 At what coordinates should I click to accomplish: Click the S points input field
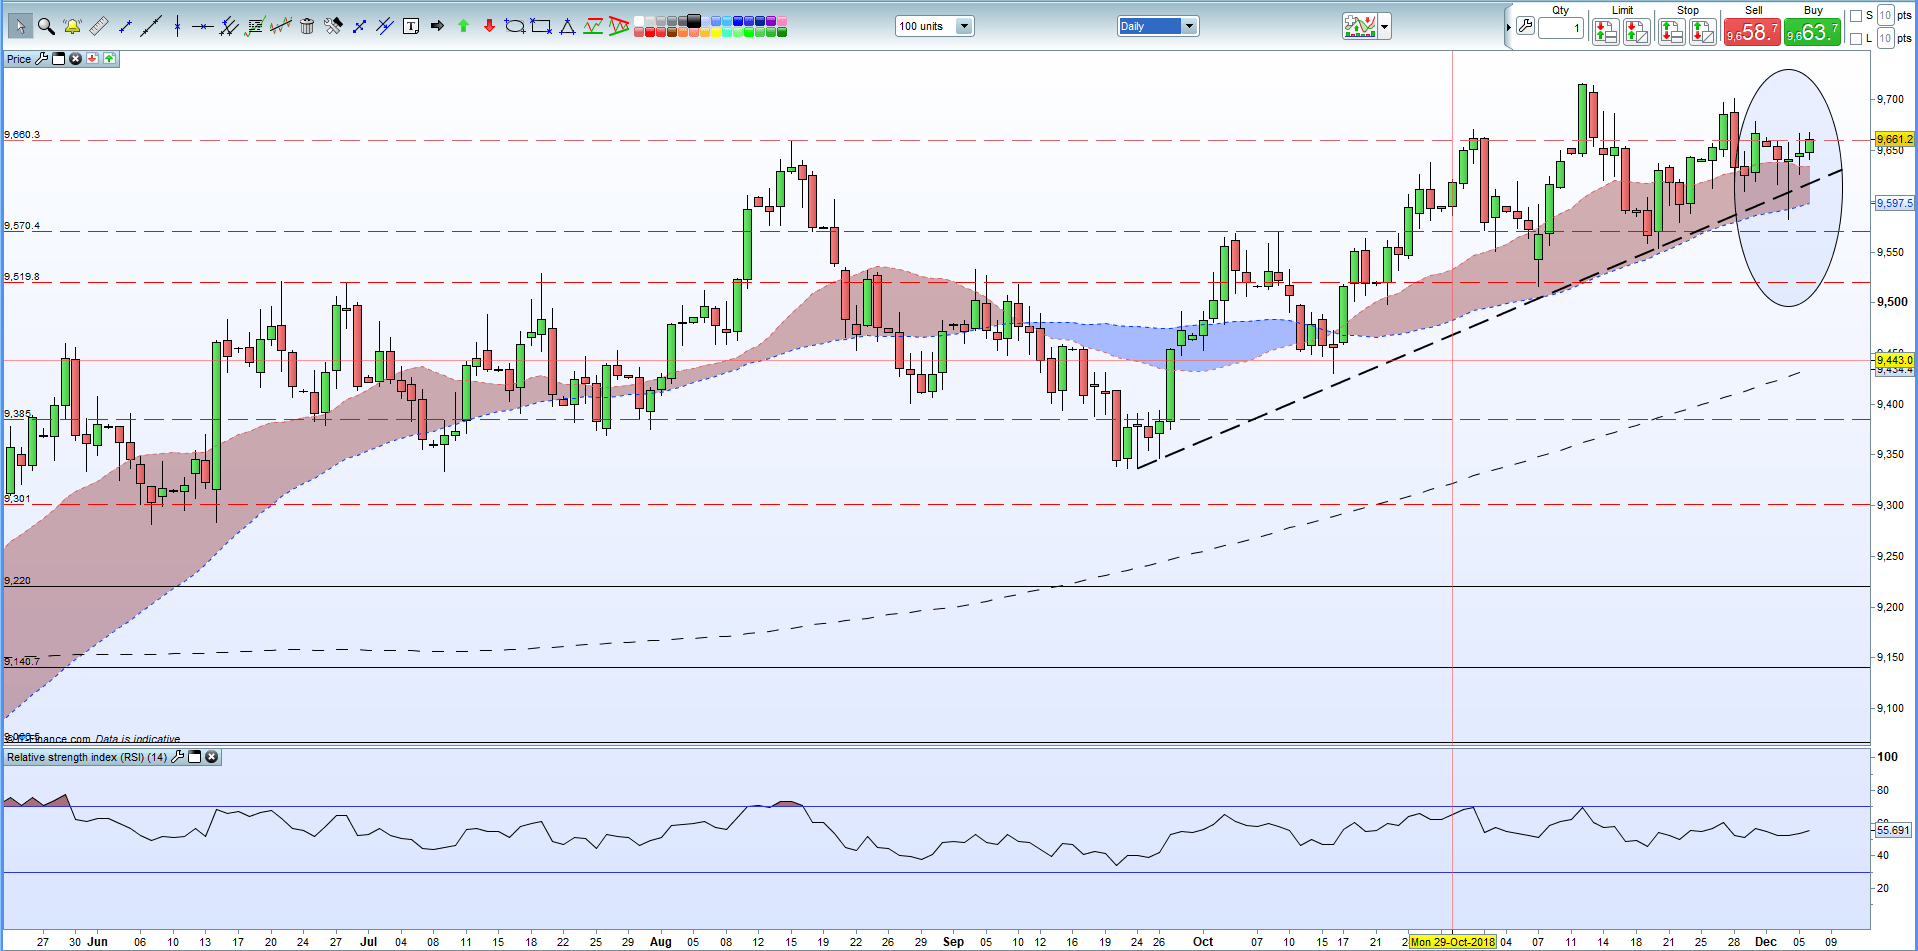pyautogui.click(x=1886, y=16)
